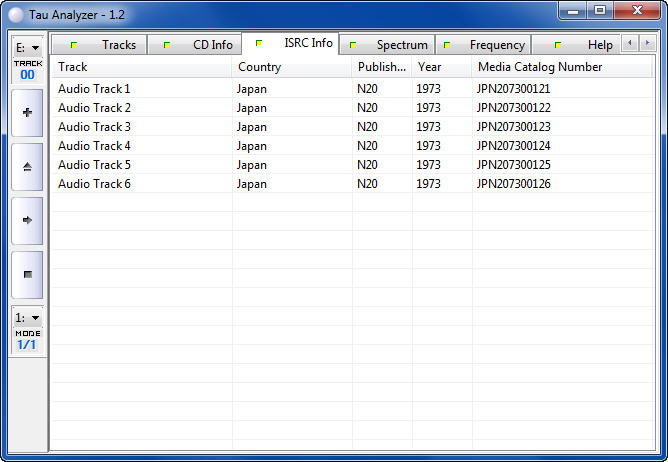Switch to the Spectrum tab

(x=389, y=45)
